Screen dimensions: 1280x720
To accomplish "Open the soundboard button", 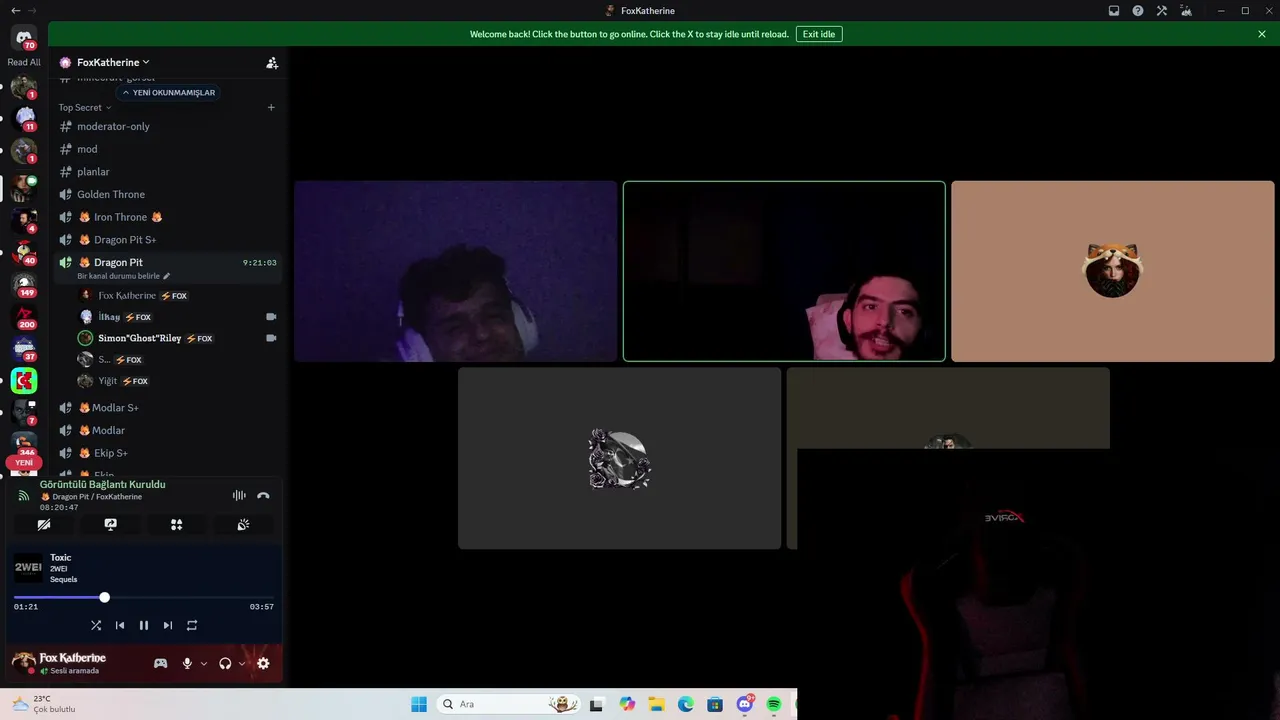I will pos(243,524).
